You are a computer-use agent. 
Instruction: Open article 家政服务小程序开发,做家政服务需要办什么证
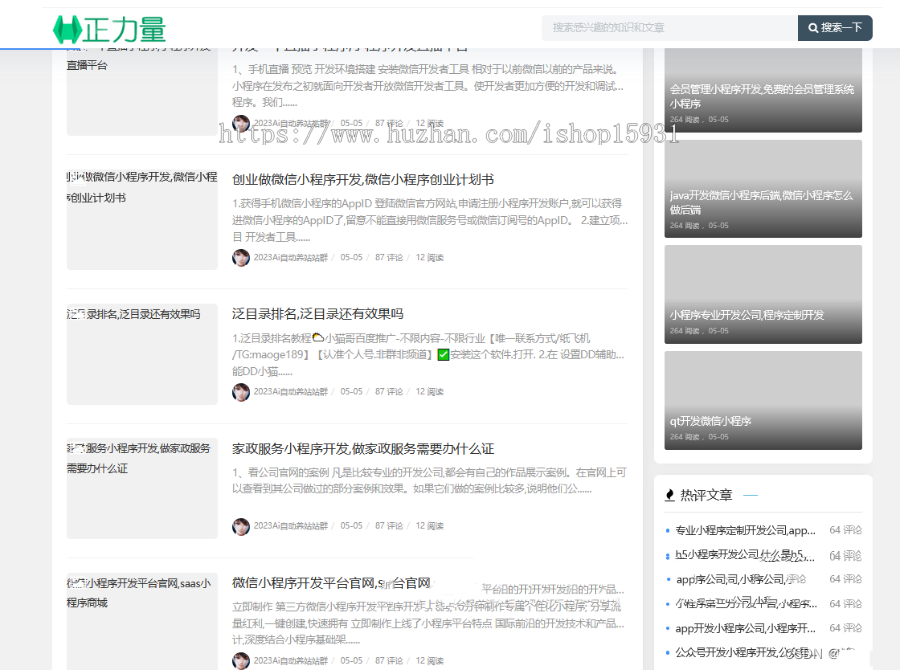(x=363, y=449)
